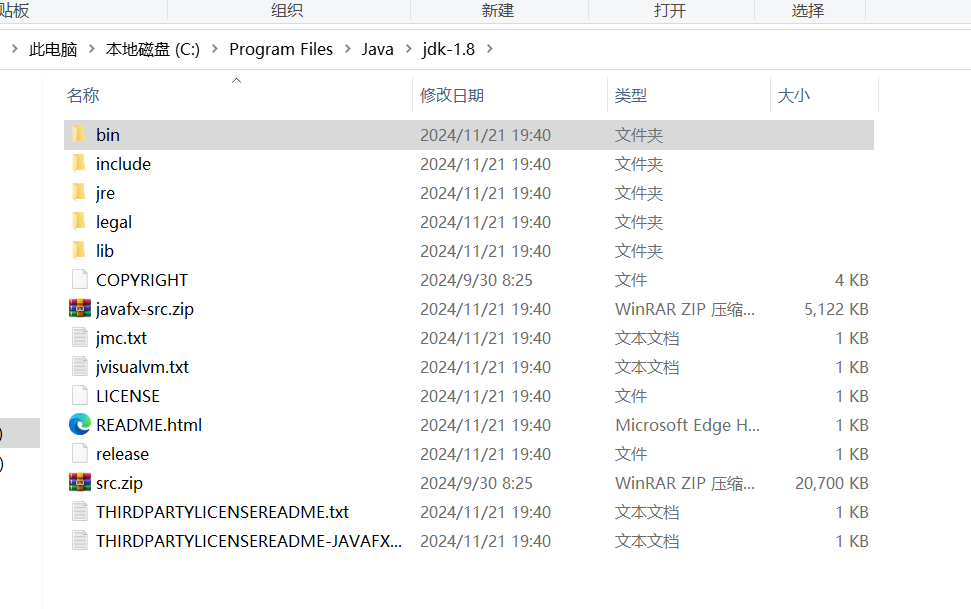Select the COPYRIGHT file name
Screen dimensions: 971x609
click(142, 280)
